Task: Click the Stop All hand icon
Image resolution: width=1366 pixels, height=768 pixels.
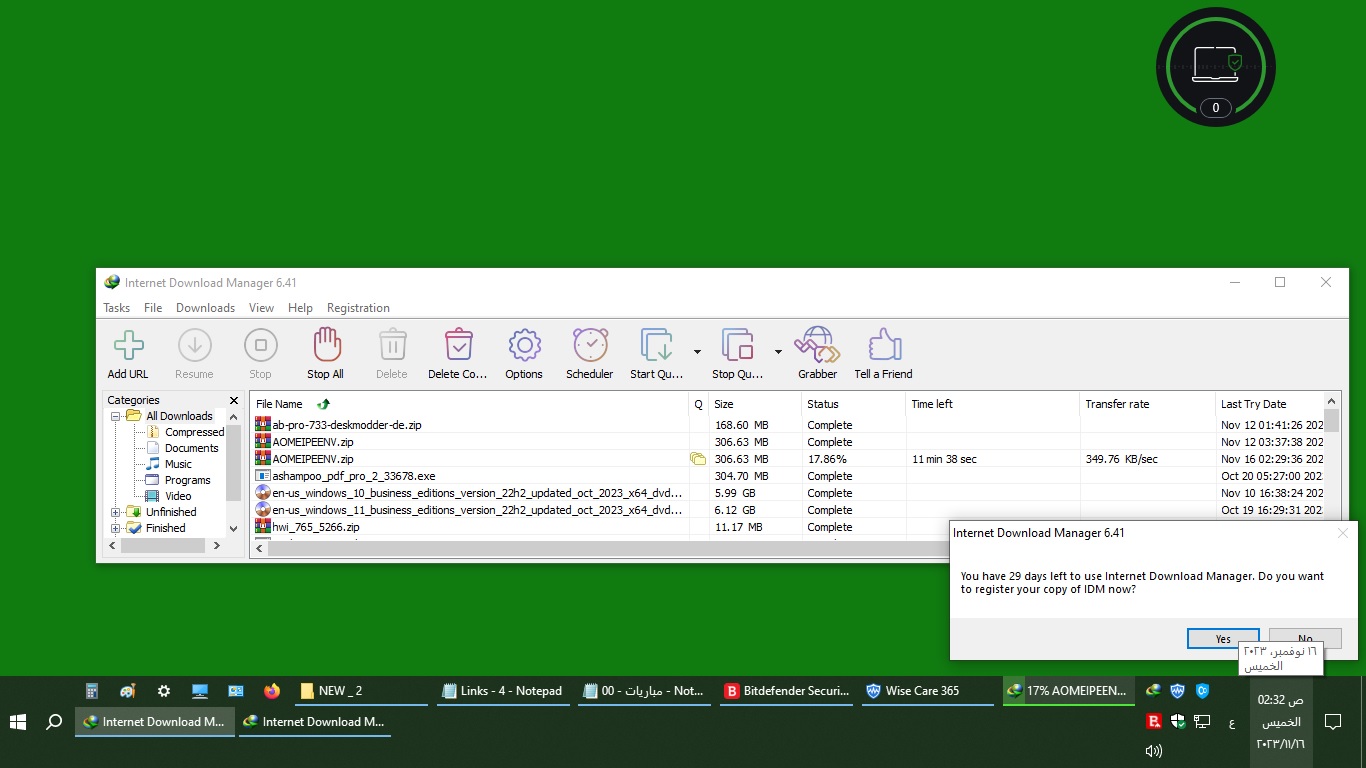Action: tap(325, 346)
